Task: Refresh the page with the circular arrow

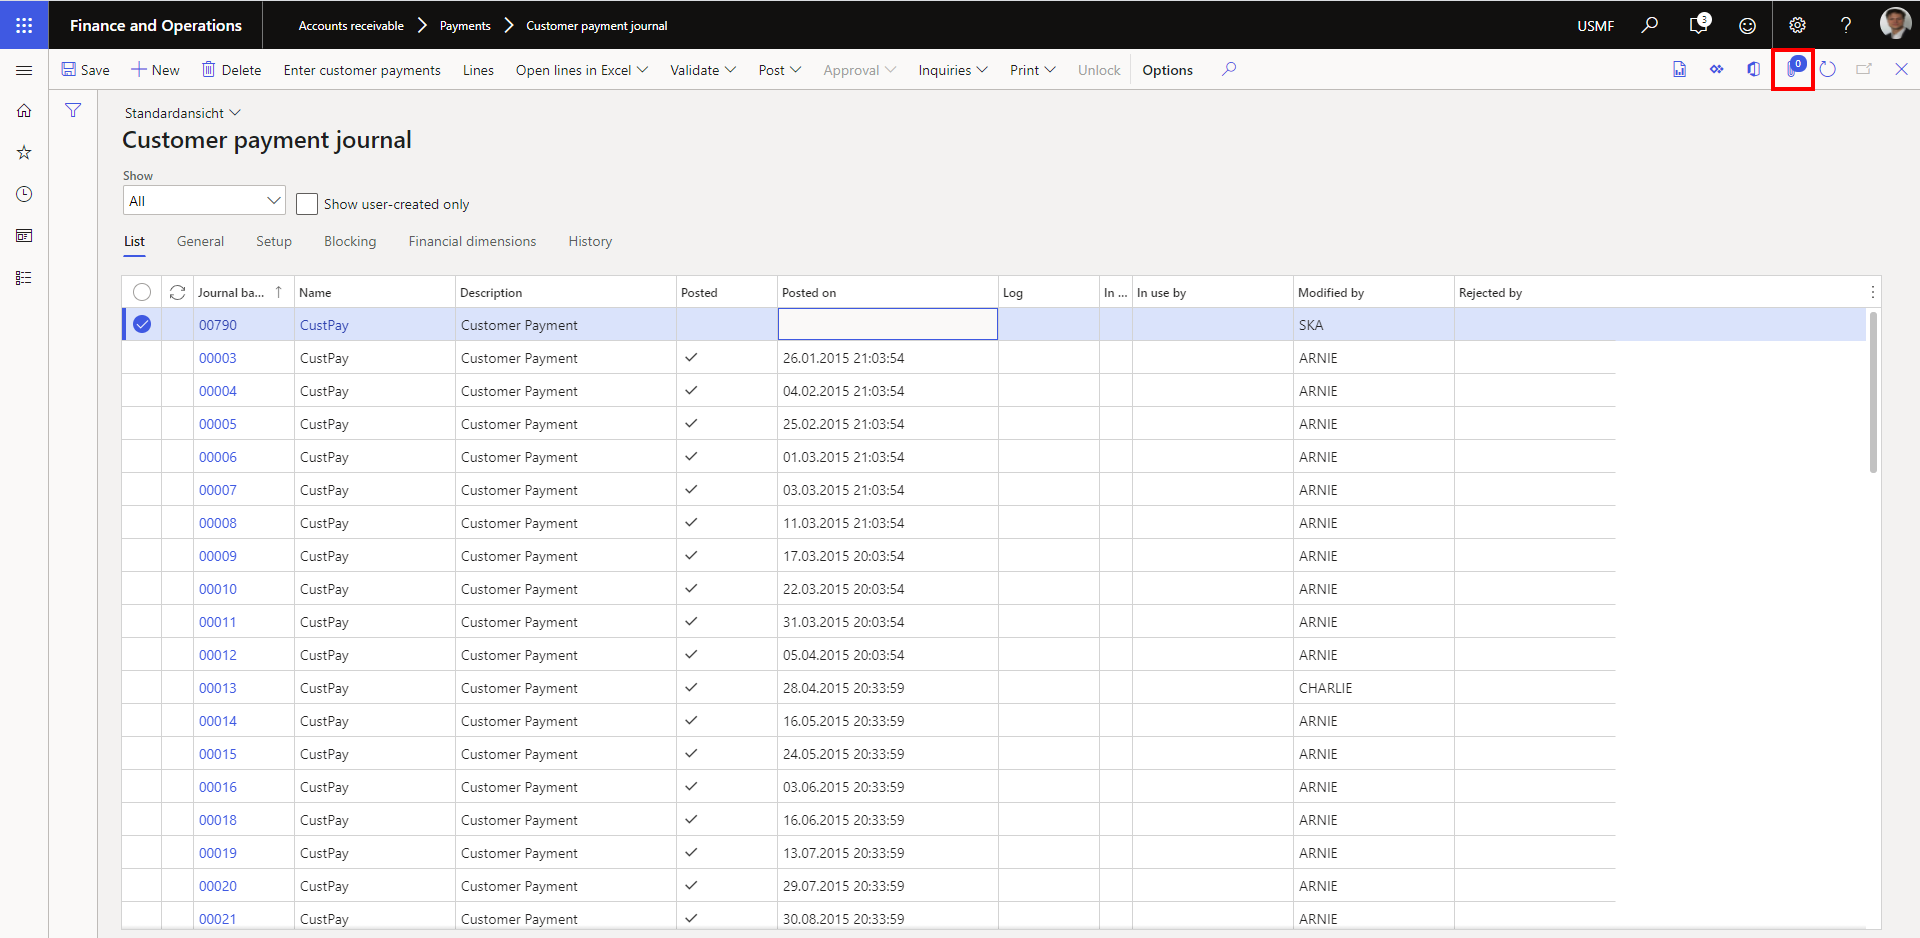Action: click(x=1828, y=69)
